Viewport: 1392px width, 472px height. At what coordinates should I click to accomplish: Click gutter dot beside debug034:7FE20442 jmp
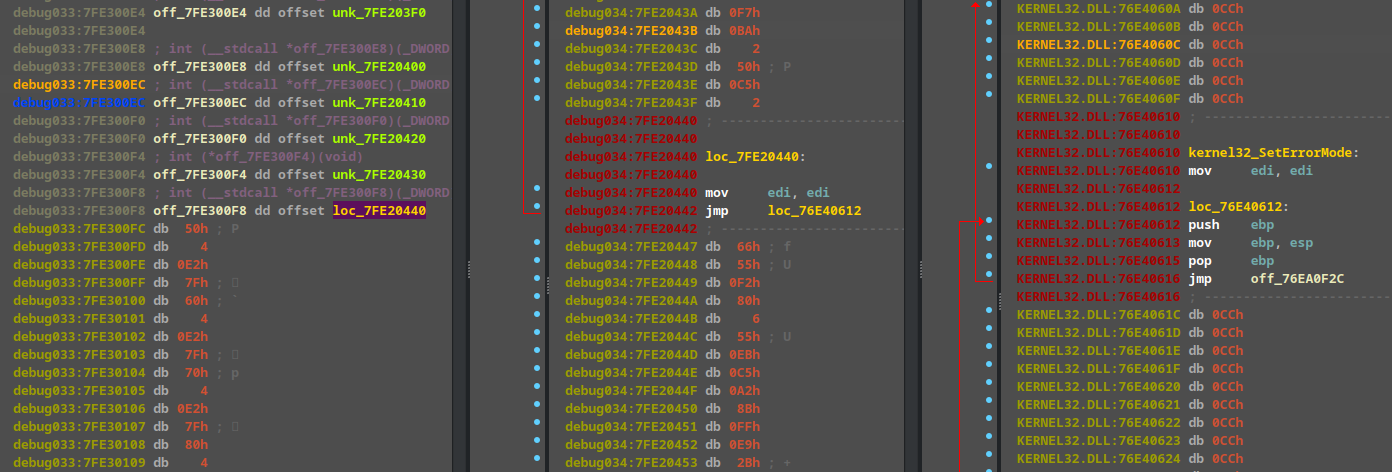[x=537, y=207]
